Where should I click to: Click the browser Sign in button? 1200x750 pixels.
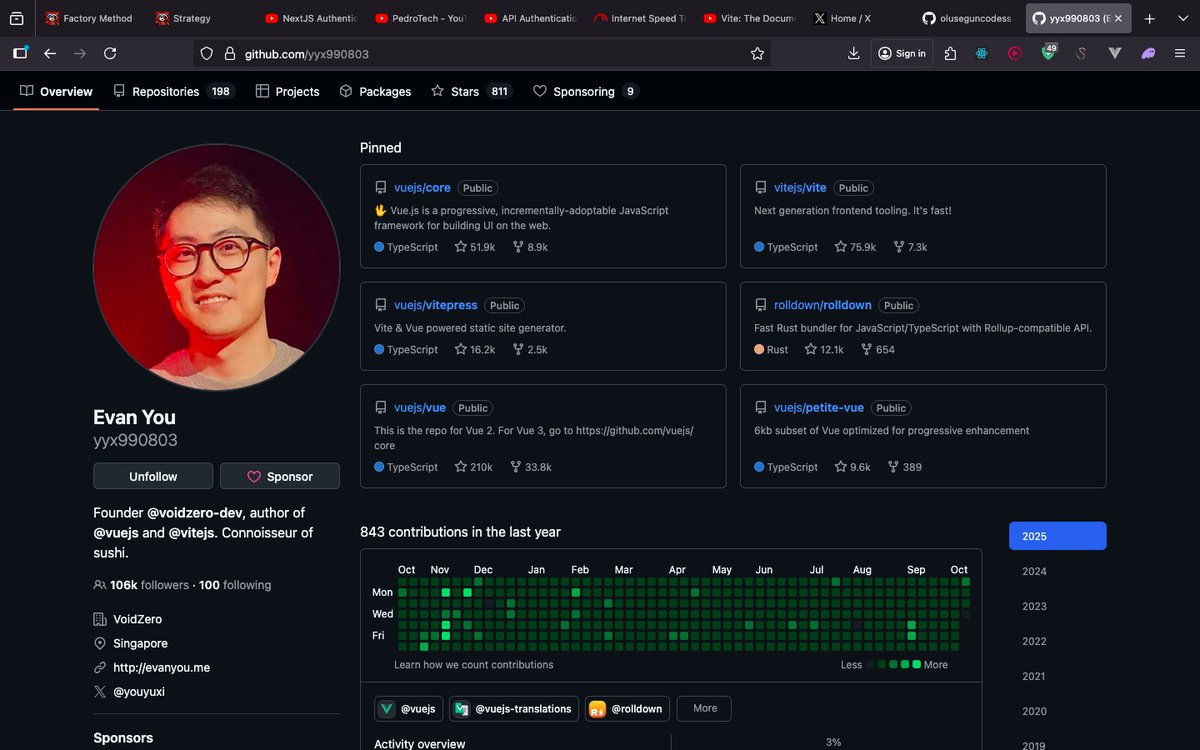tap(901, 54)
